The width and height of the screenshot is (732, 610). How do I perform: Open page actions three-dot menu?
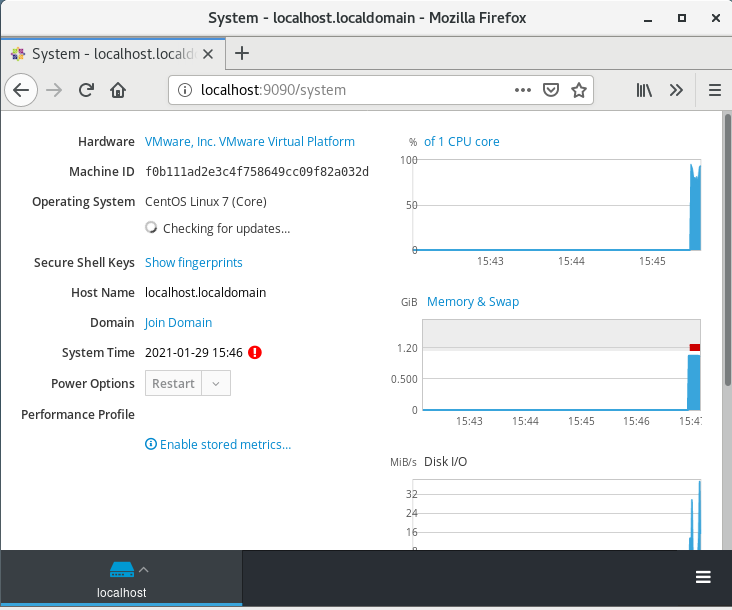click(x=522, y=90)
